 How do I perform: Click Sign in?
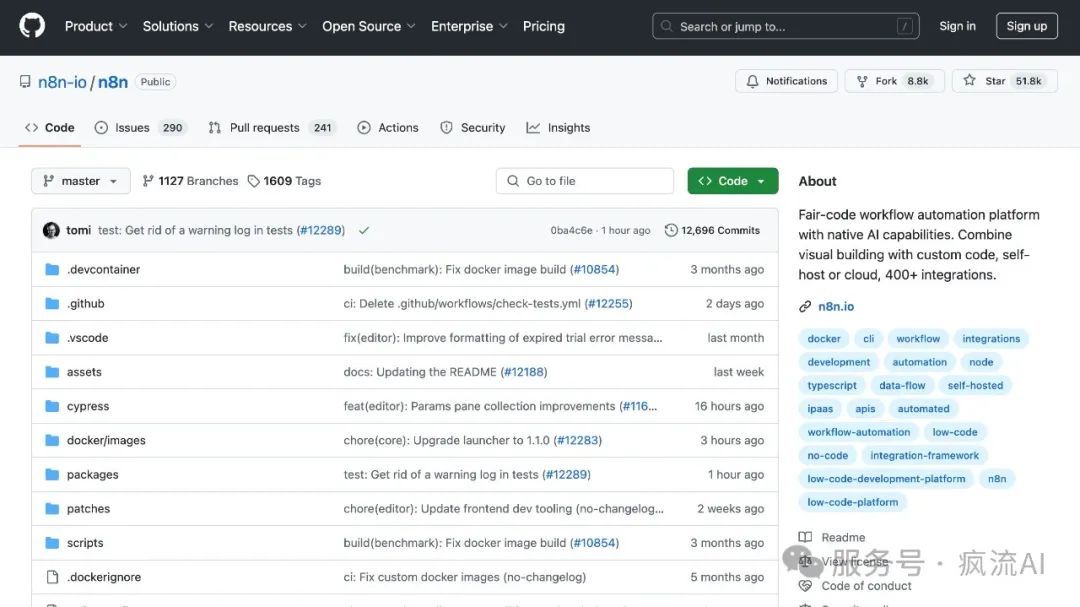(957, 26)
